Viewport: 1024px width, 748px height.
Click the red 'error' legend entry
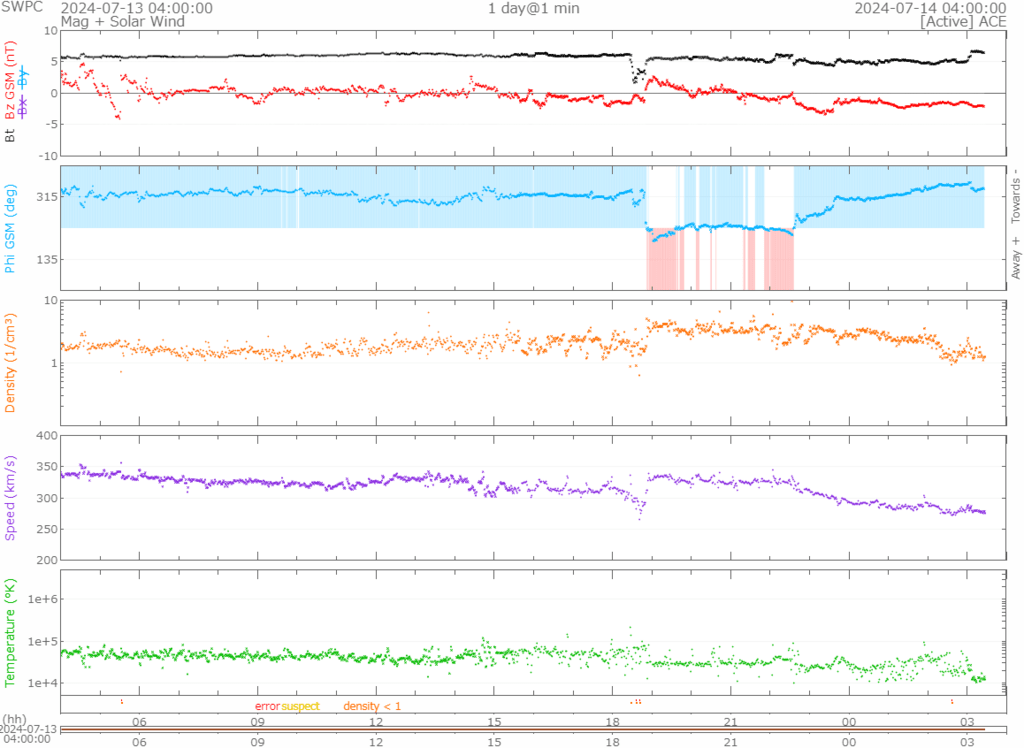tap(267, 706)
